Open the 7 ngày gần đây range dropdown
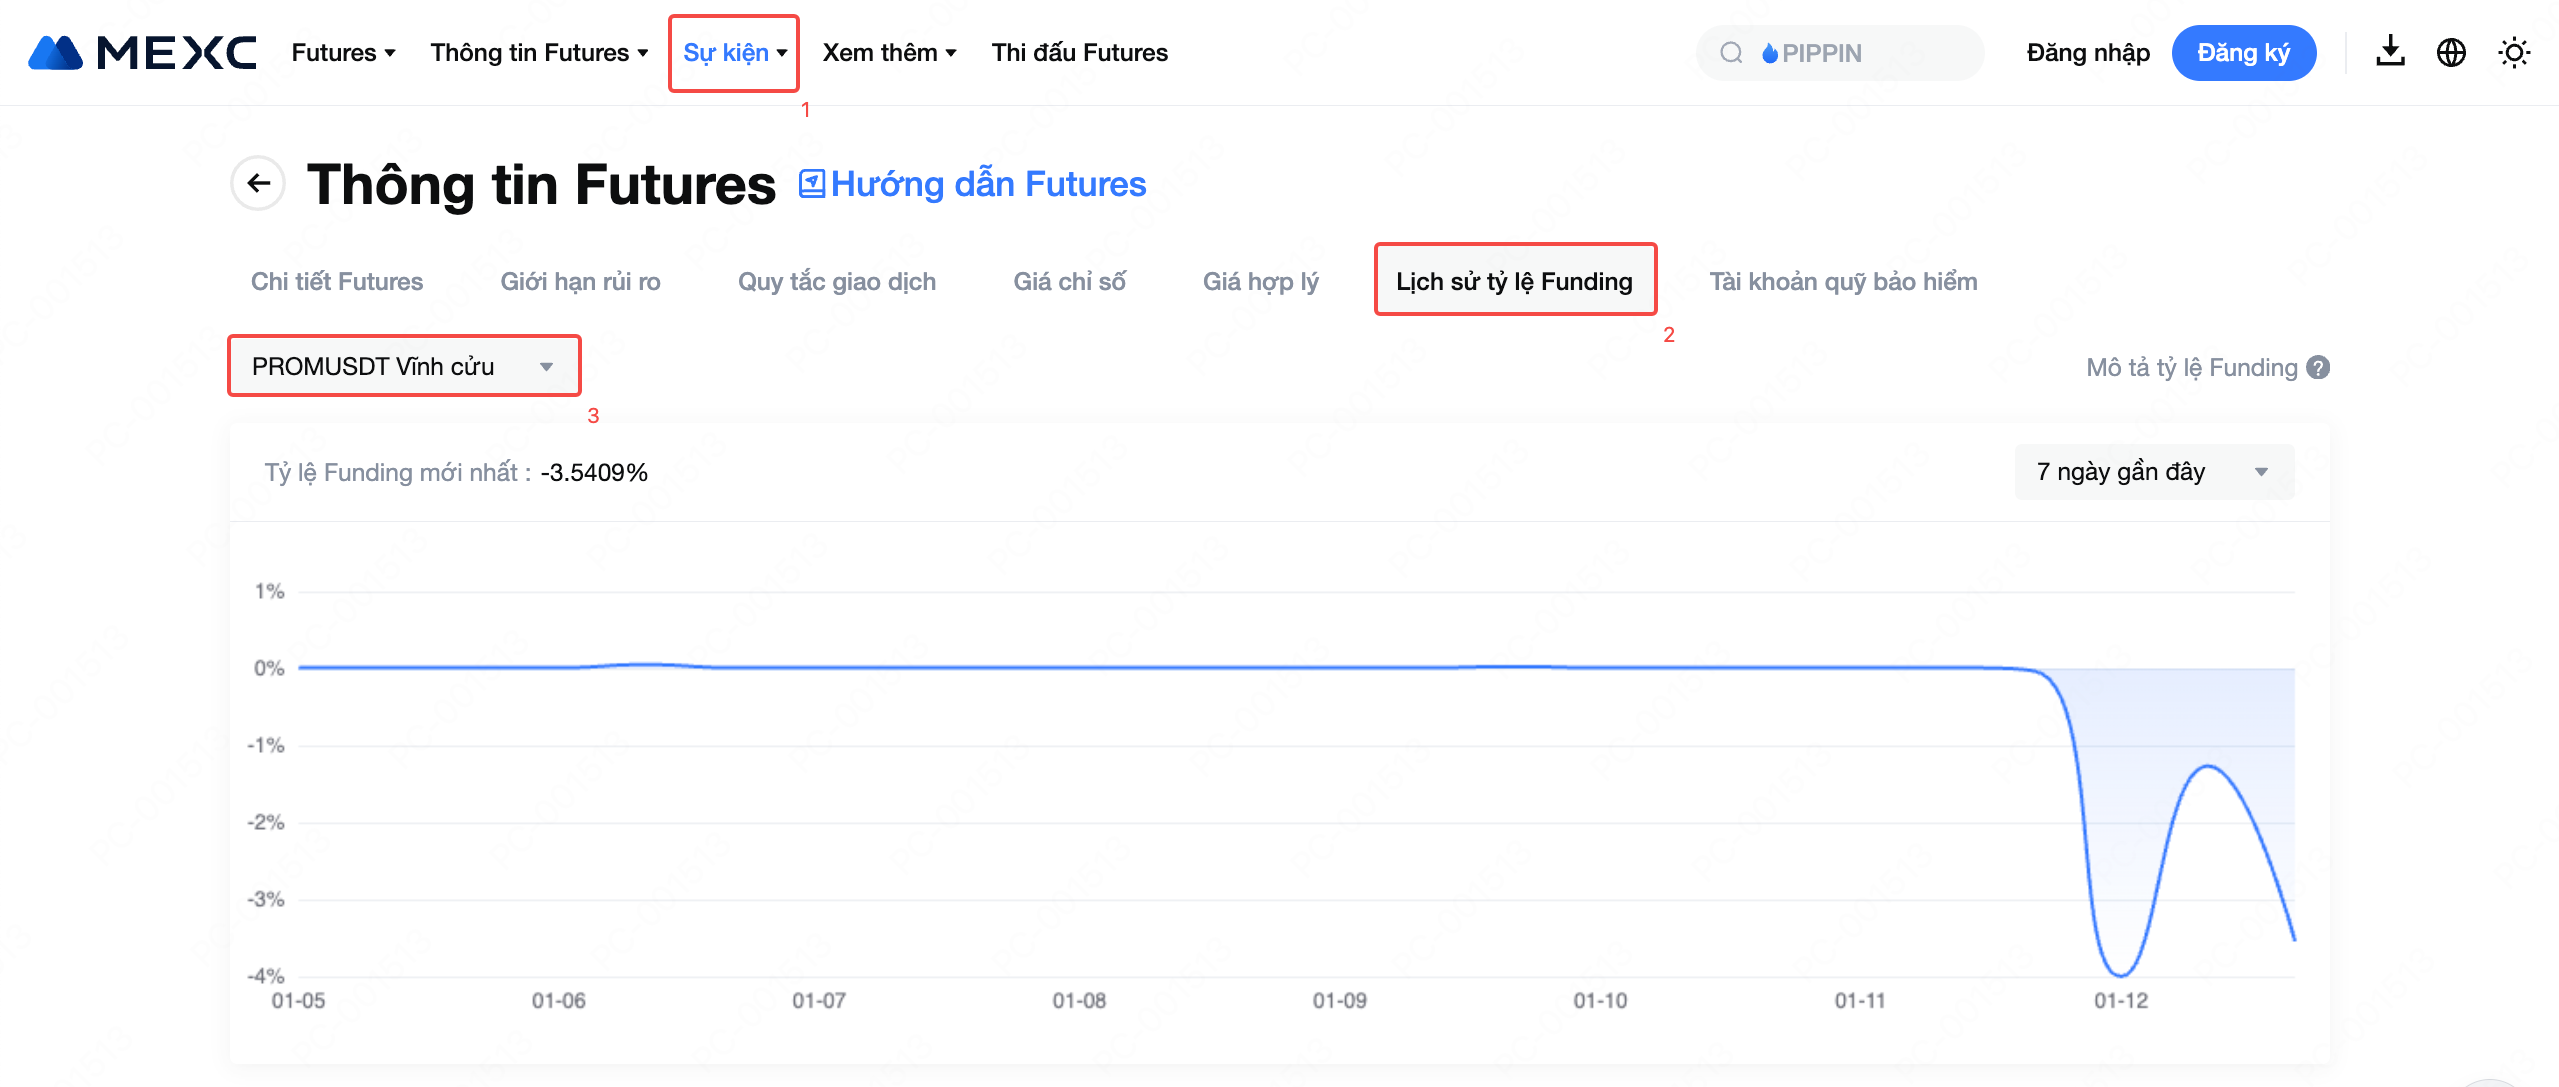This screenshot has height=1087, width=2559. [x=2153, y=472]
